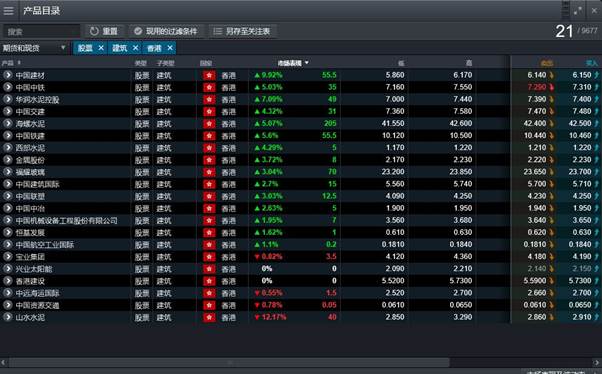Click the 重置 reset icon button
This screenshot has width=602, height=374.
point(94,31)
